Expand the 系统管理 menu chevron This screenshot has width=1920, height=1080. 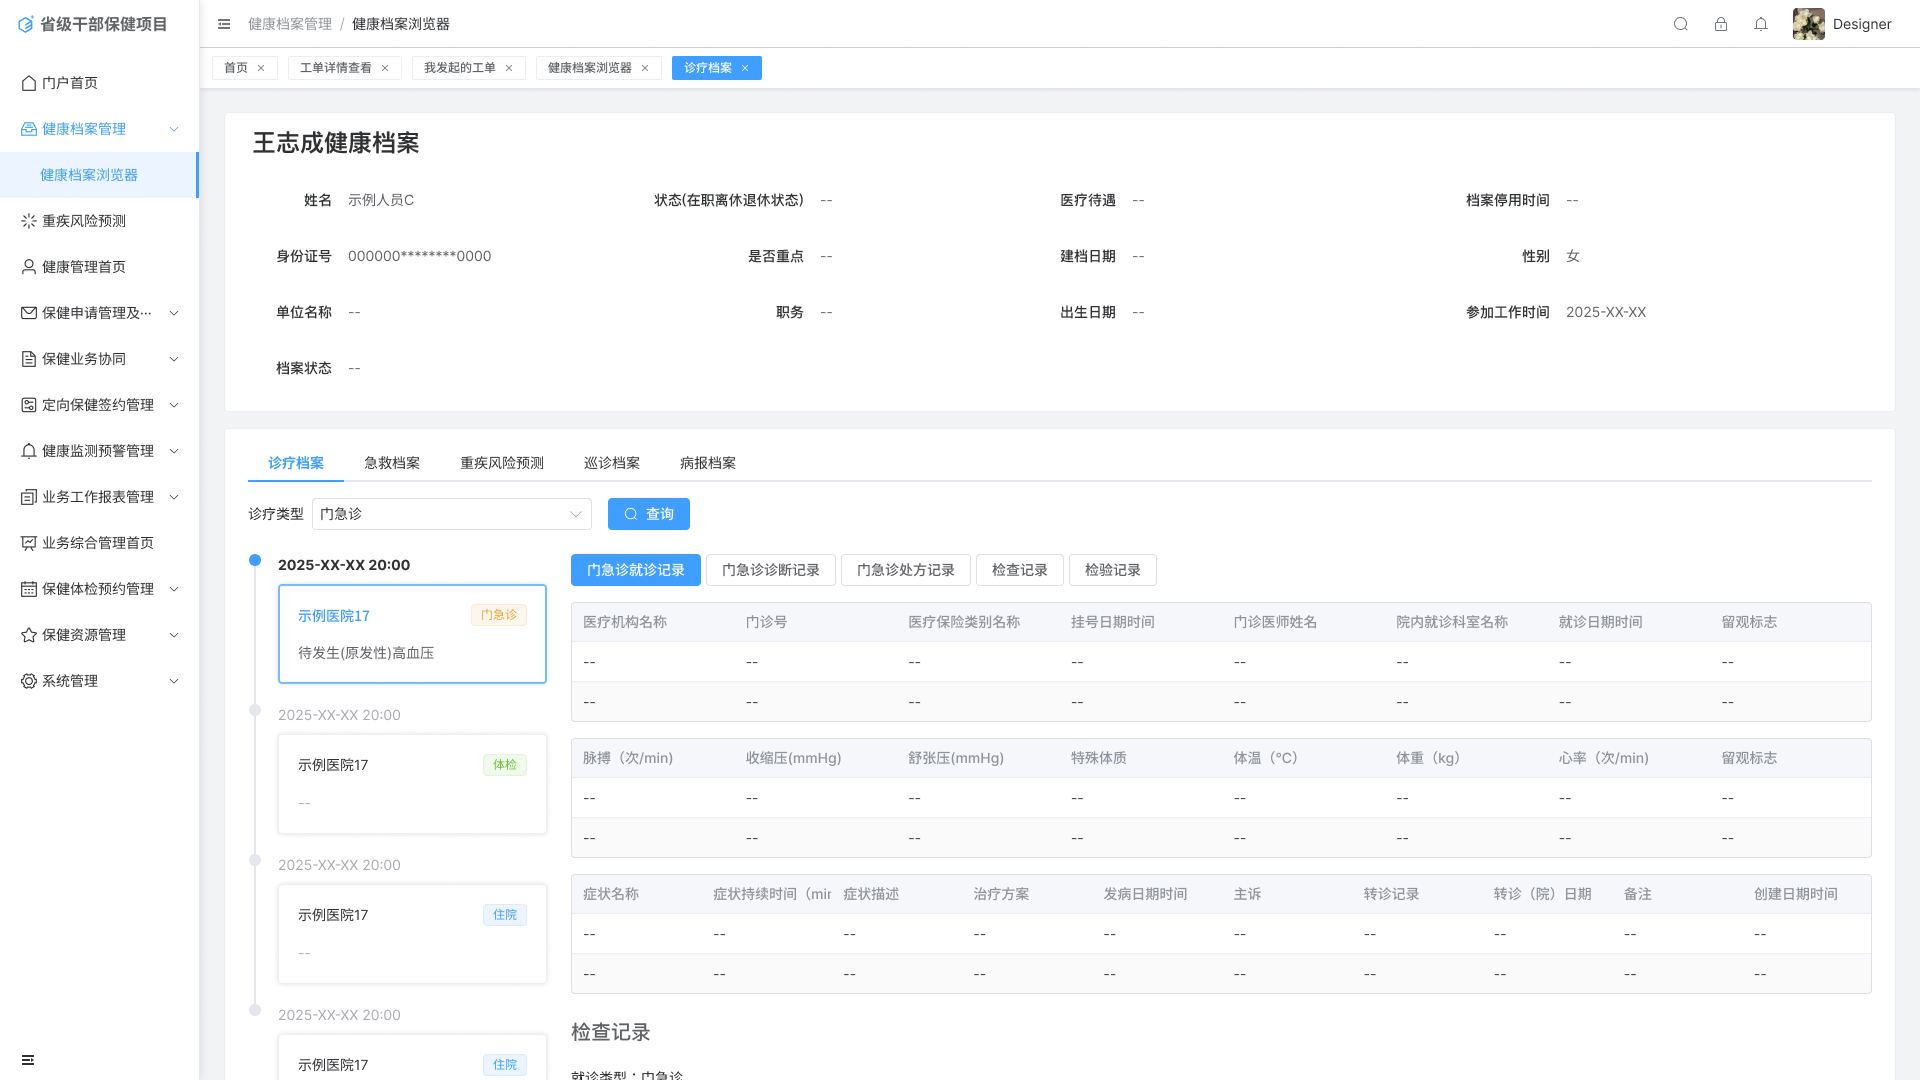tap(174, 681)
